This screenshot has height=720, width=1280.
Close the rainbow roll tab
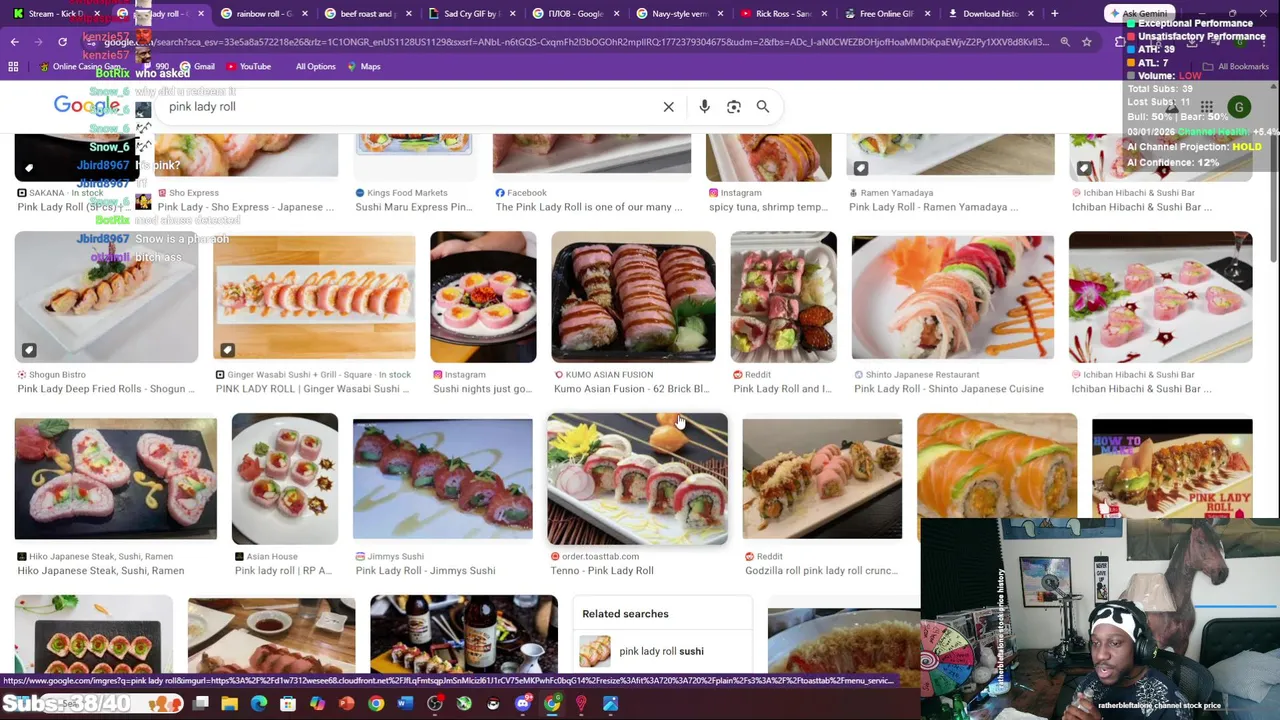[305, 14]
